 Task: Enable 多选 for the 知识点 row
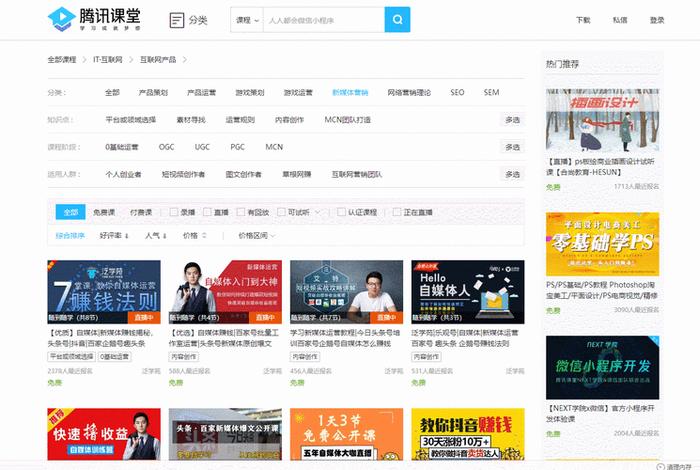(512, 120)
